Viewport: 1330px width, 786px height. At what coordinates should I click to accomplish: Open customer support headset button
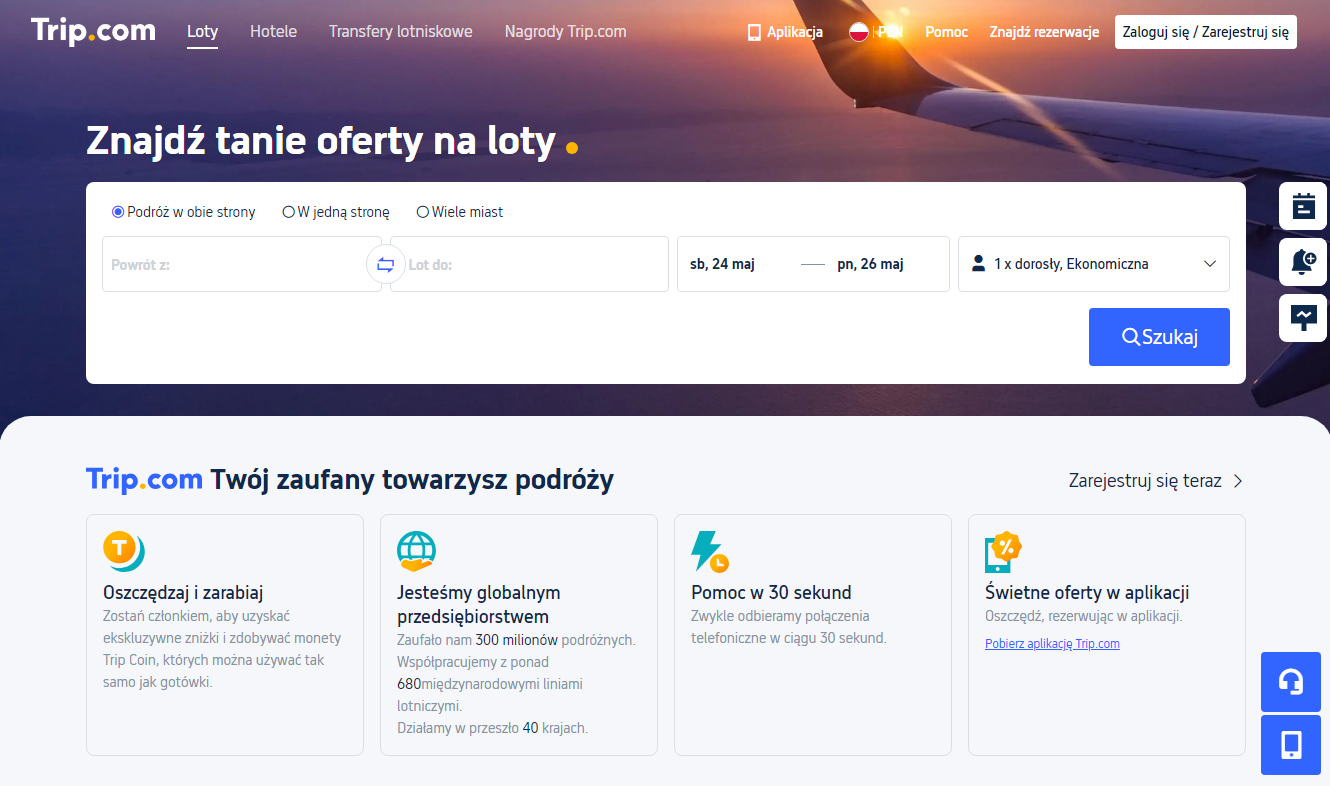(1291, 682)
